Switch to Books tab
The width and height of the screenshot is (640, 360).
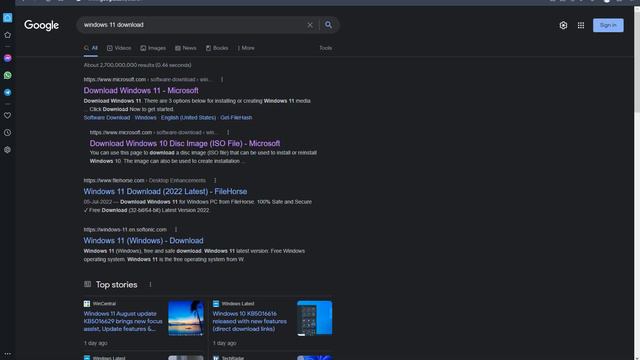click(217, 48)
